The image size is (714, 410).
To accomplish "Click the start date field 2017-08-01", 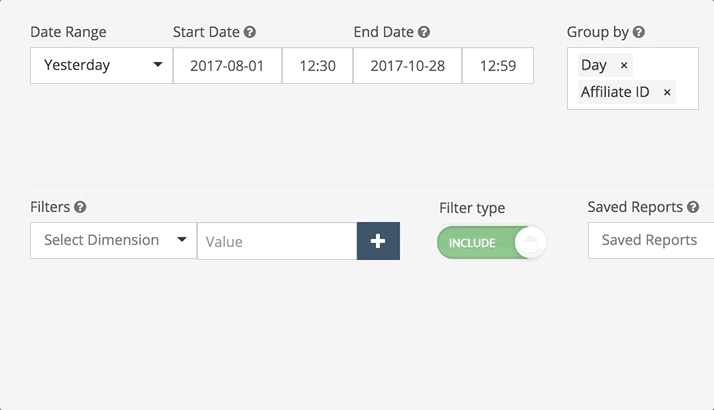I will click(x=227, y=66).
